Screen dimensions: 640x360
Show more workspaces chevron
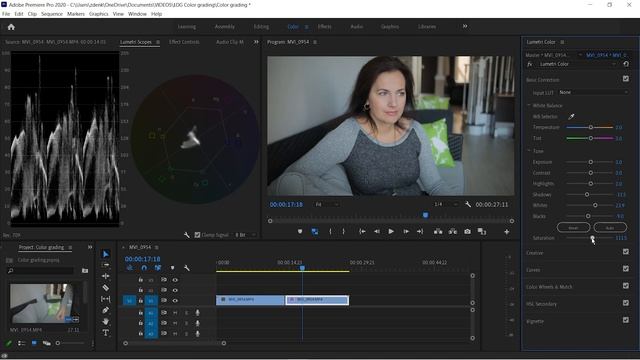[464, 27]
